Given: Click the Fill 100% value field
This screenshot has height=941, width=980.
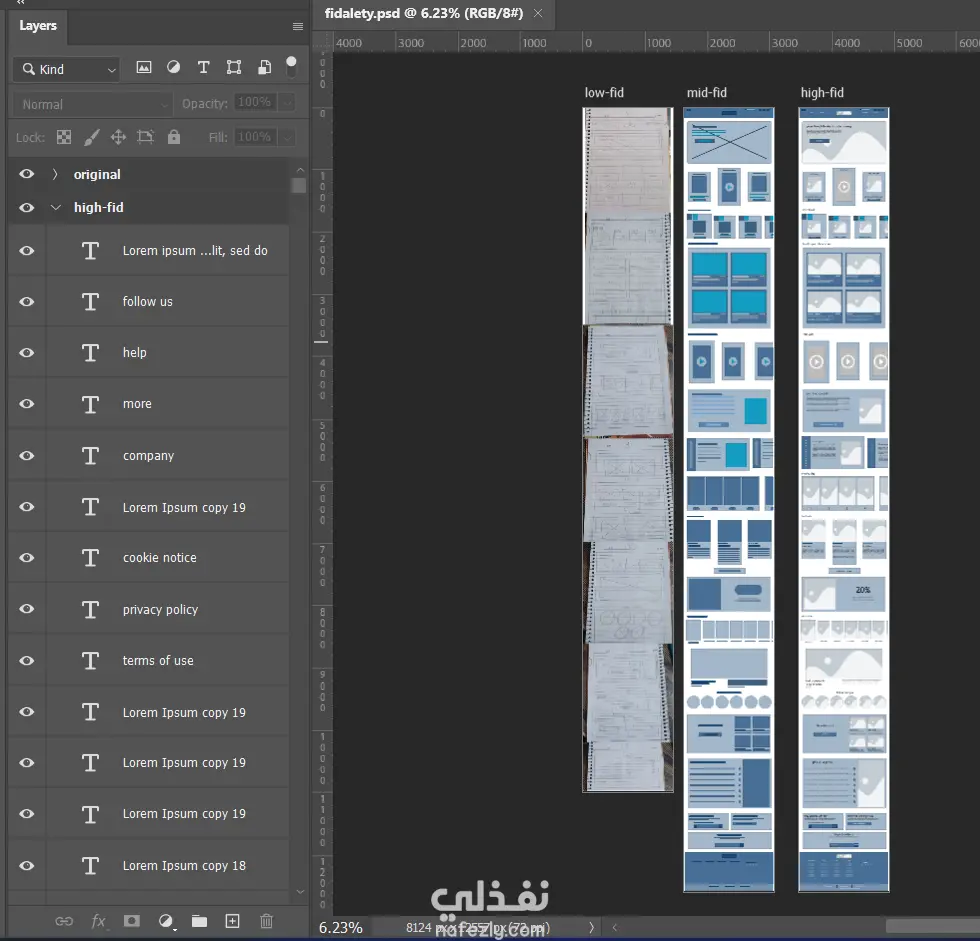Looking at the screenshot, I should click(255, 137).
